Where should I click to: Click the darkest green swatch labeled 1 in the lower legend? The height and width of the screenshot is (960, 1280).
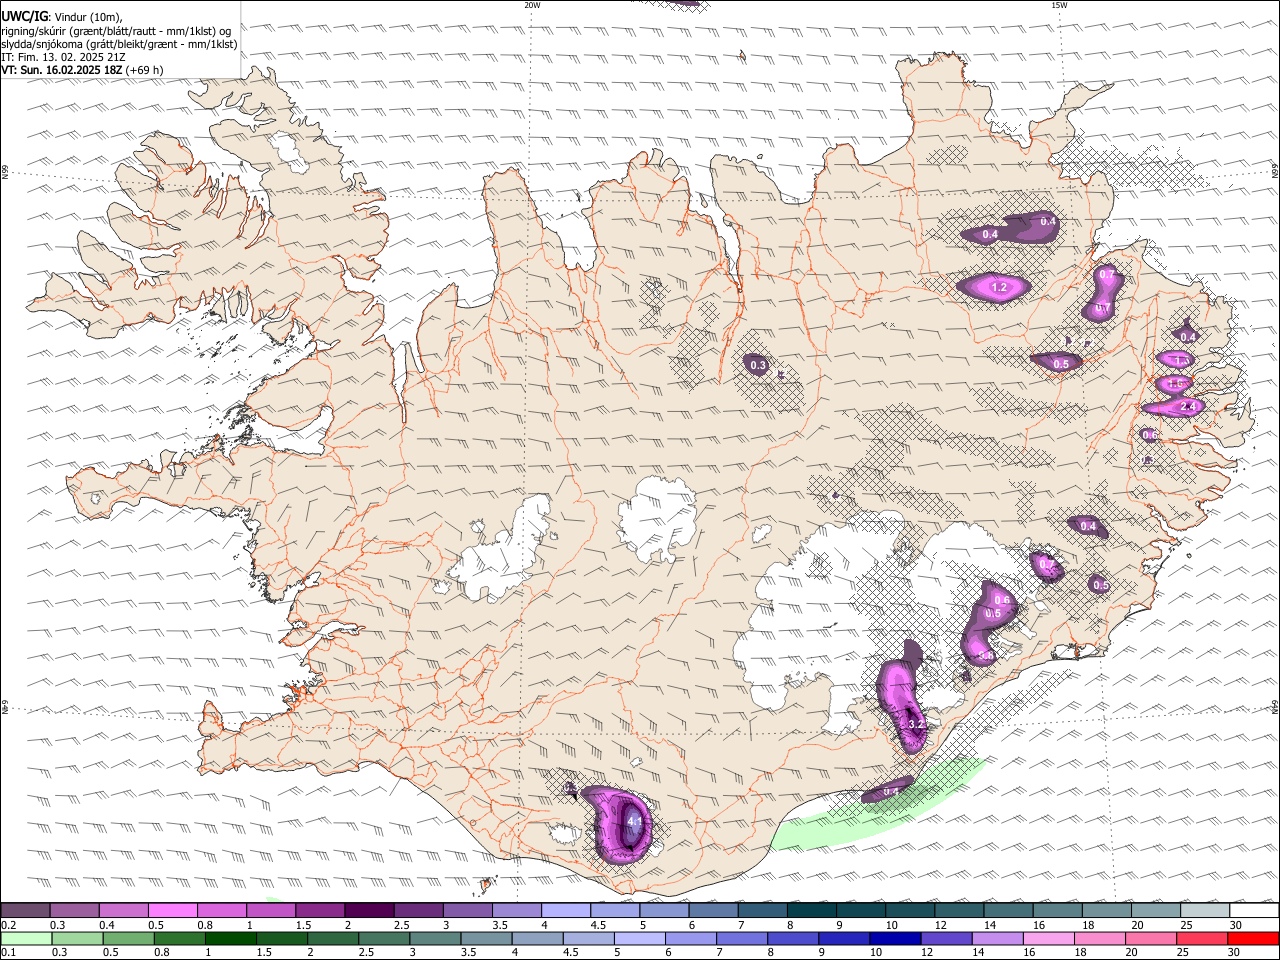(x=230, y=938)
